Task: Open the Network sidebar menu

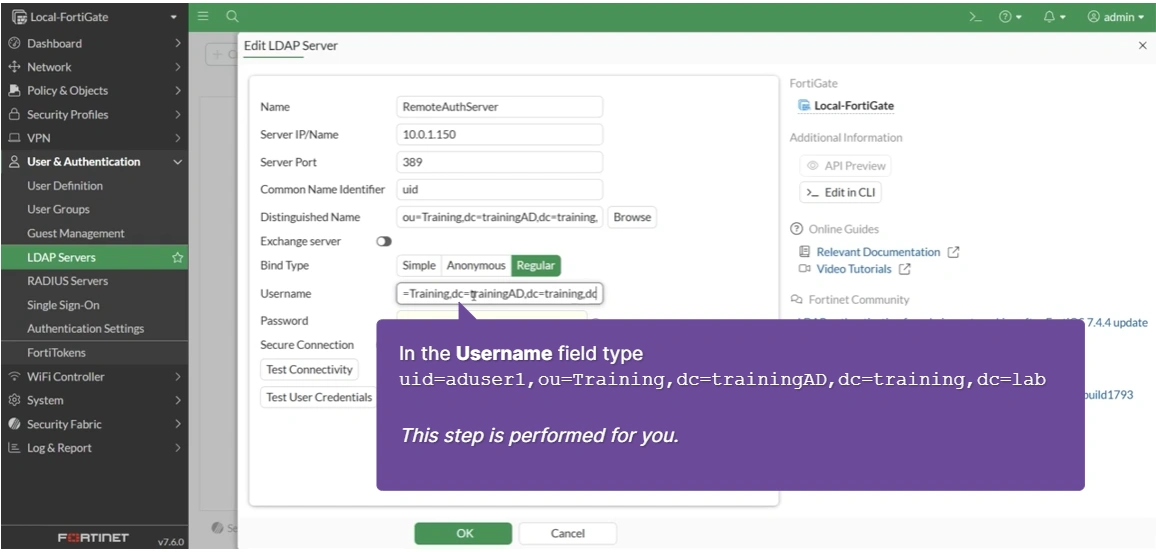Action: pyautogui.click(x=94, y=67)
